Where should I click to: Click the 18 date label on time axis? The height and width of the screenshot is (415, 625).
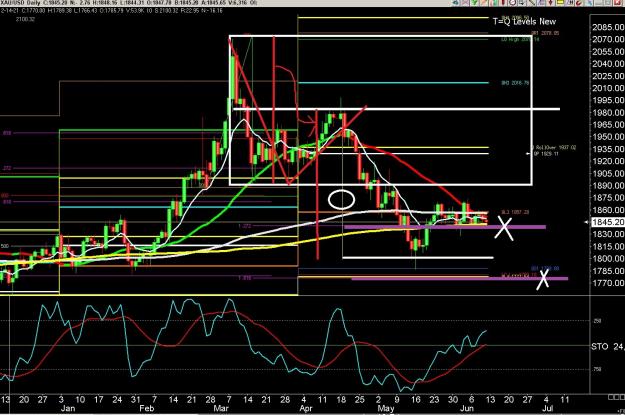point(341,399)
